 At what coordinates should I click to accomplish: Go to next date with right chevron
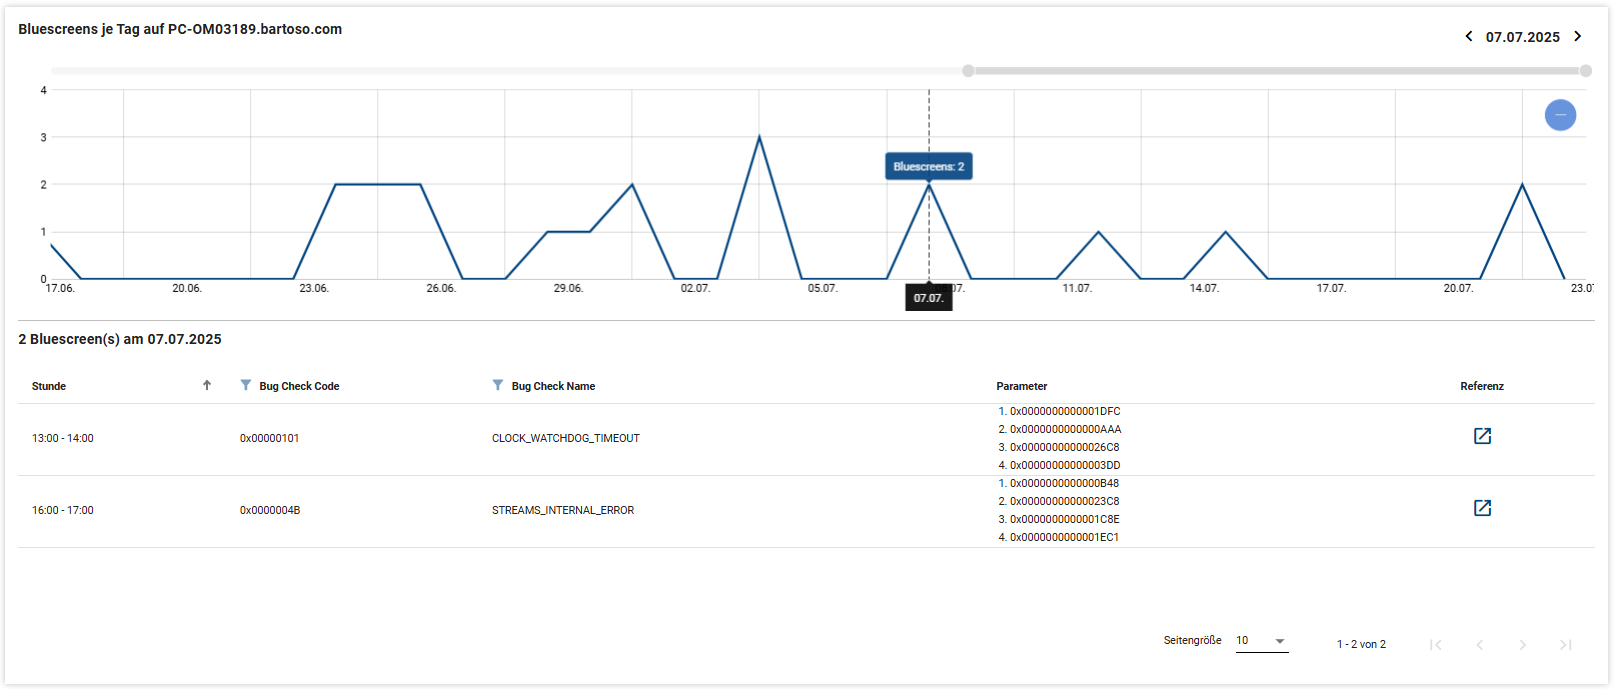coord(1578,36)
